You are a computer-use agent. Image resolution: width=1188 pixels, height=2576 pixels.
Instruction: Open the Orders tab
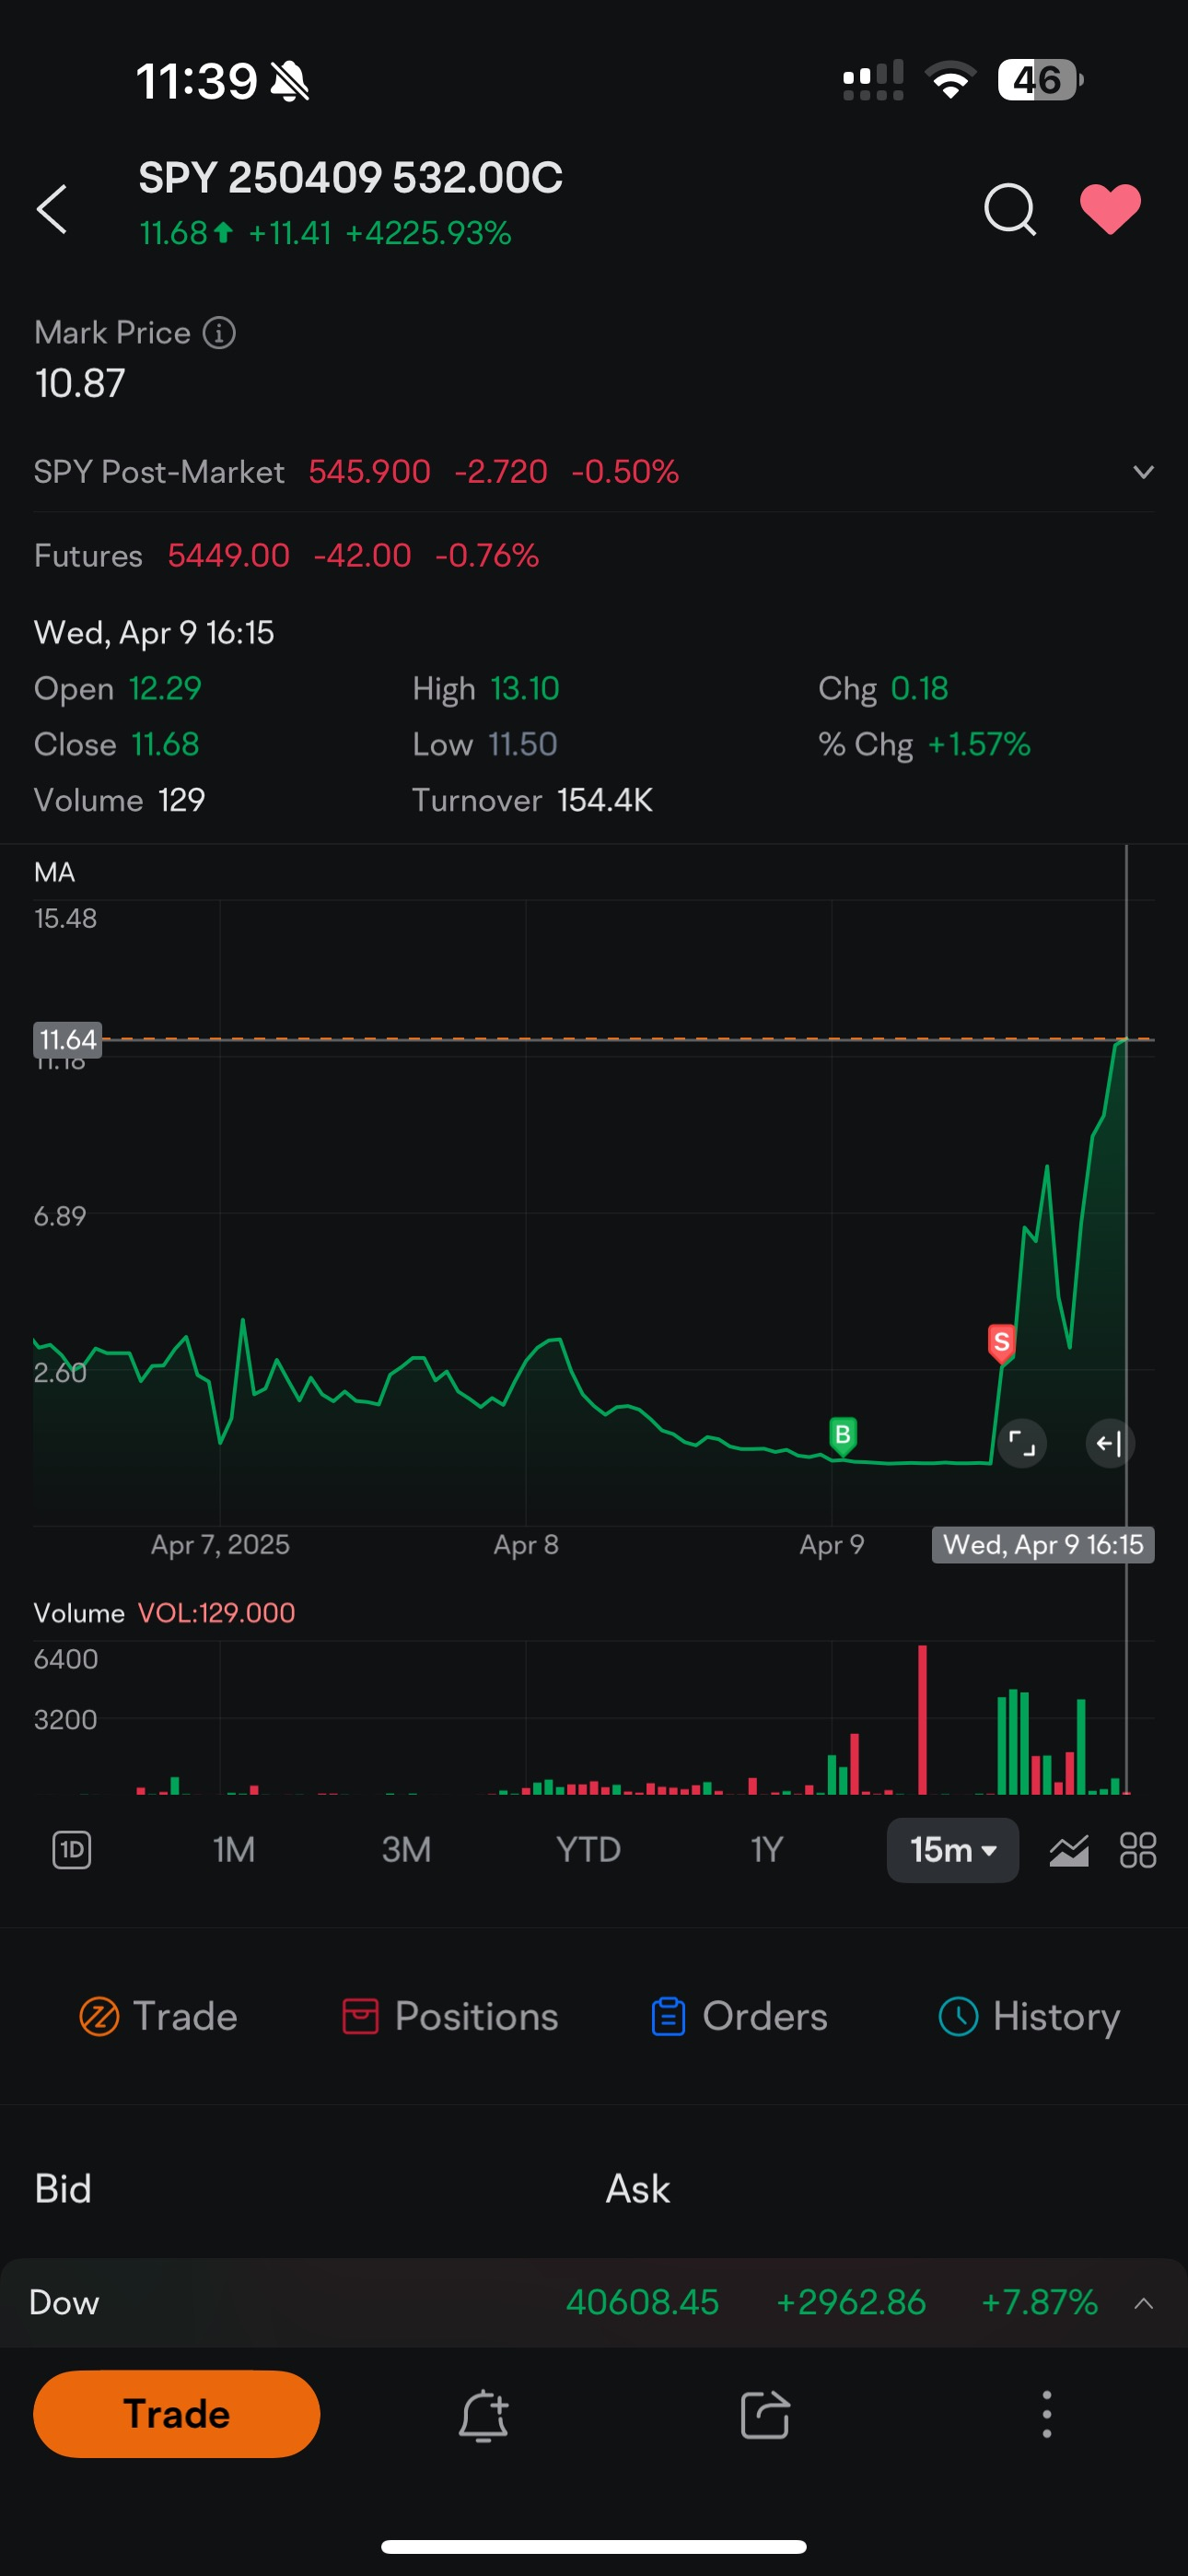739,2017
